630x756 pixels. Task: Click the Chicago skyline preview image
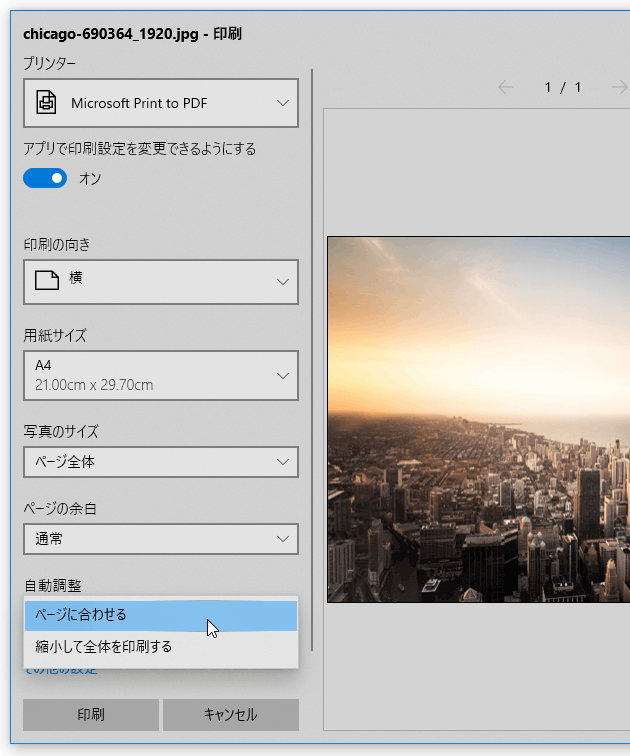[x=479, y=419]
